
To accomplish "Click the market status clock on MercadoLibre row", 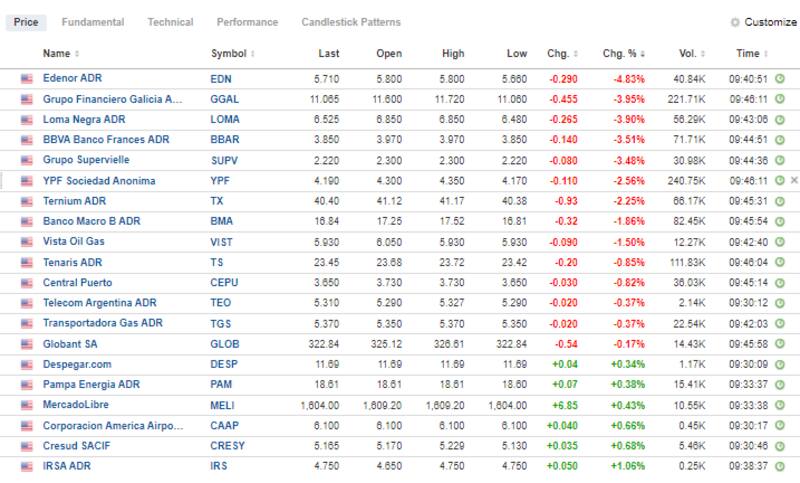I will pos(780,405).
